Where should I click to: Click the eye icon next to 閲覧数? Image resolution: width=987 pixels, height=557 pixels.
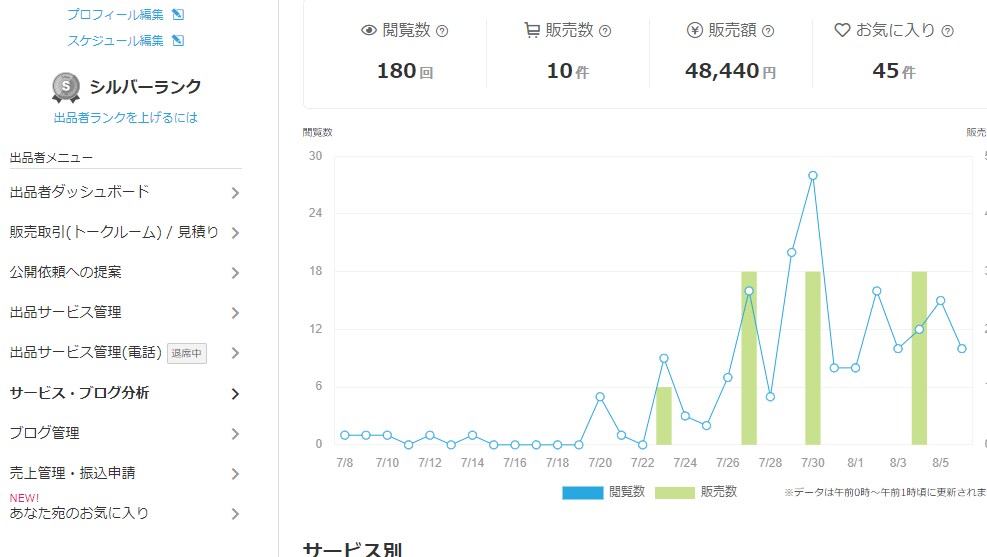pos(369,30)
